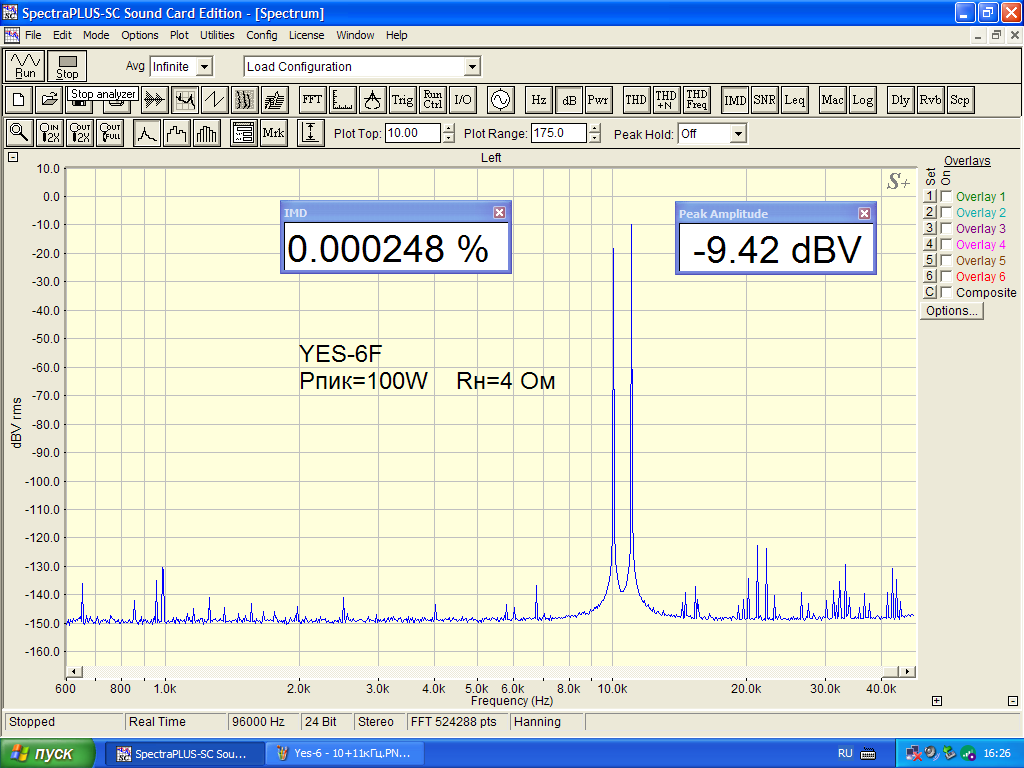Open the Trig trigger settings
This screenshot has height=768, width=1024.
pyautogui.click(x=402, y=100)
